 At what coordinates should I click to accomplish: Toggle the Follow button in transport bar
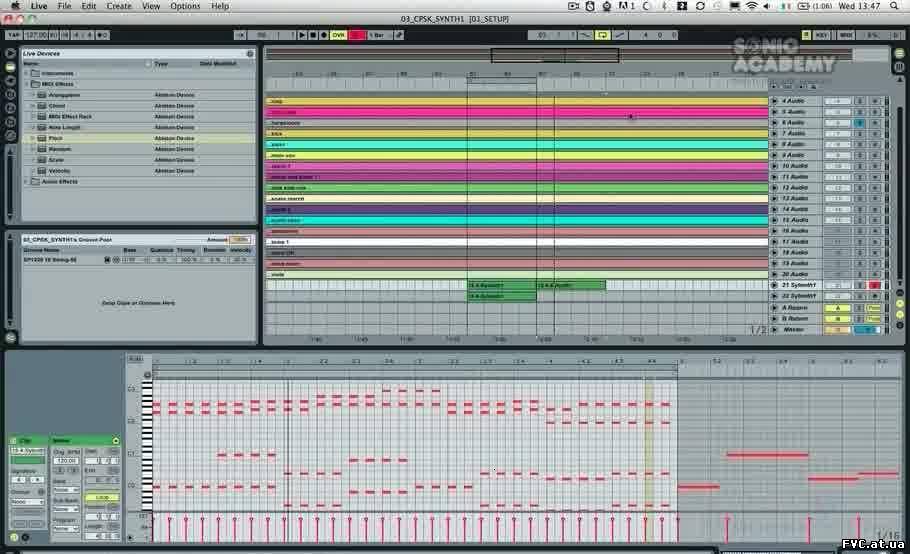click(x=240, y=35)
